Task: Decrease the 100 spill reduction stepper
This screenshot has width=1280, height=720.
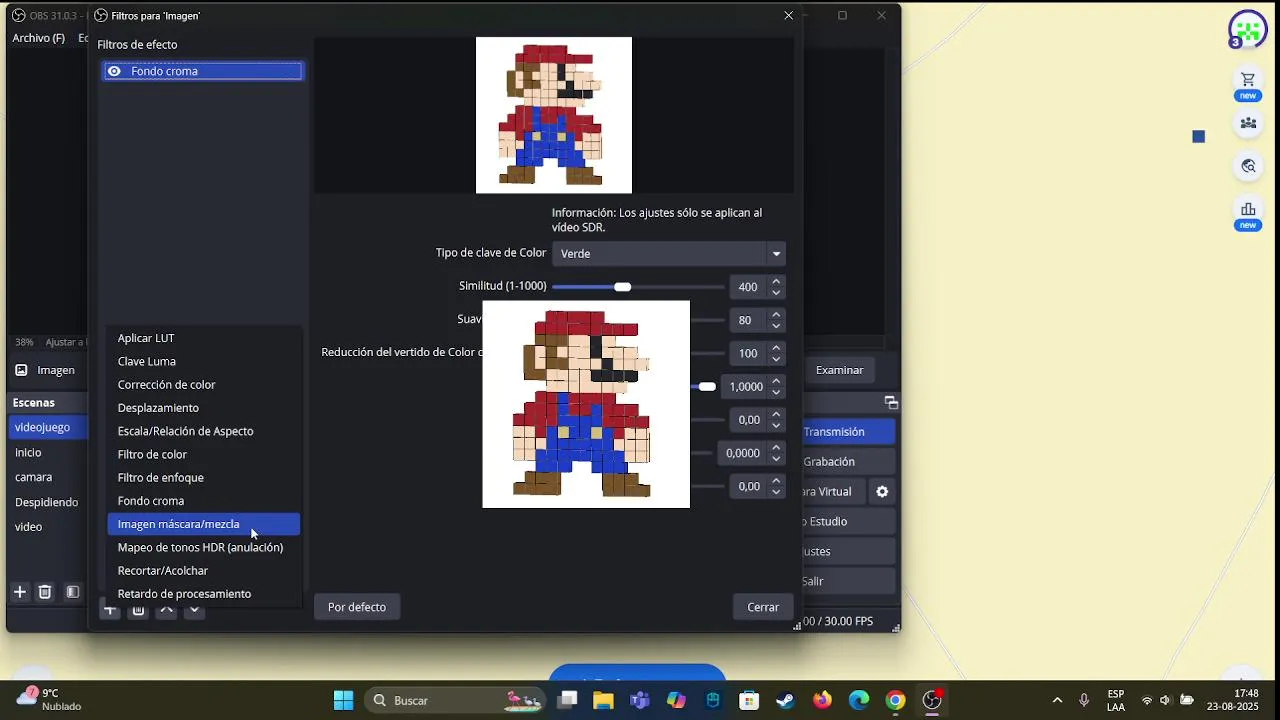Action: (x=776, y=359)
